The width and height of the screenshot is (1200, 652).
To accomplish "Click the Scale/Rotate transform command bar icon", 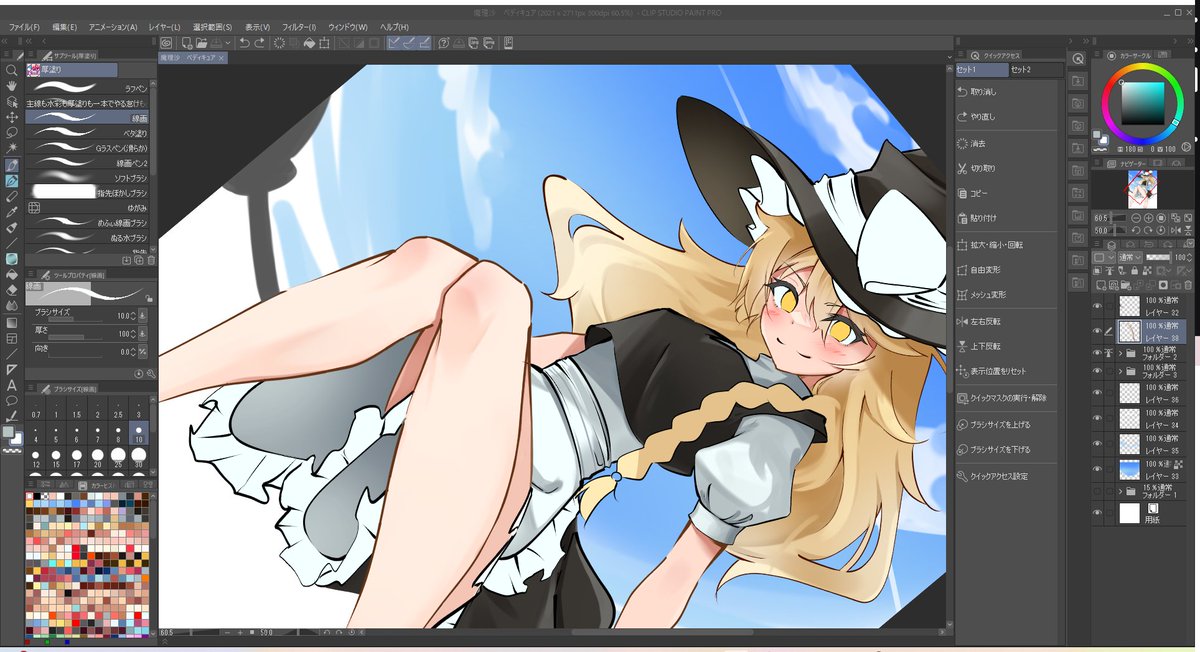I will pyautogui.click(x=324, y=43).
